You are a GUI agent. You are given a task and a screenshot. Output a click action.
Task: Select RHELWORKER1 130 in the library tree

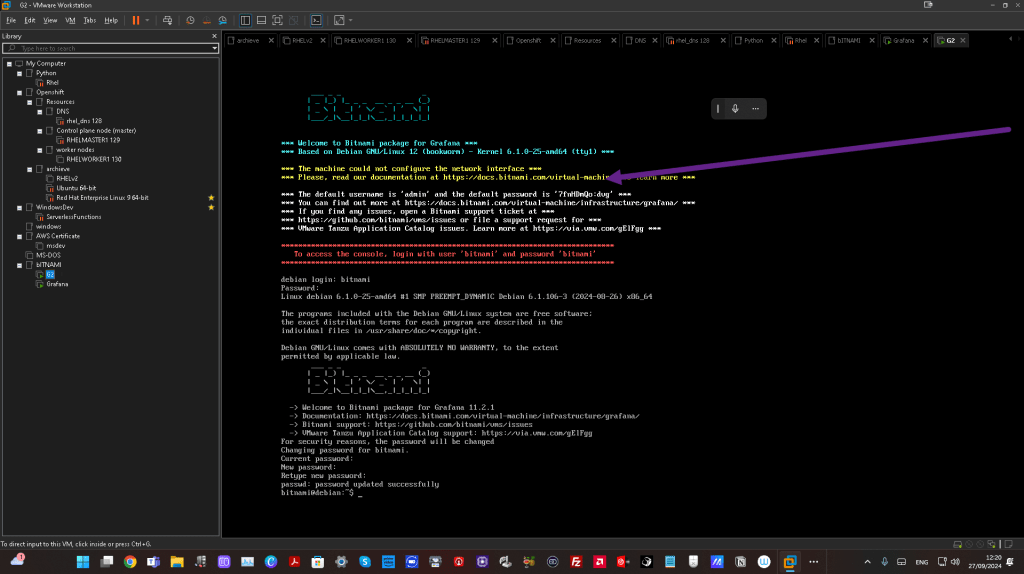pyautogui.click(x=93, y=159)
